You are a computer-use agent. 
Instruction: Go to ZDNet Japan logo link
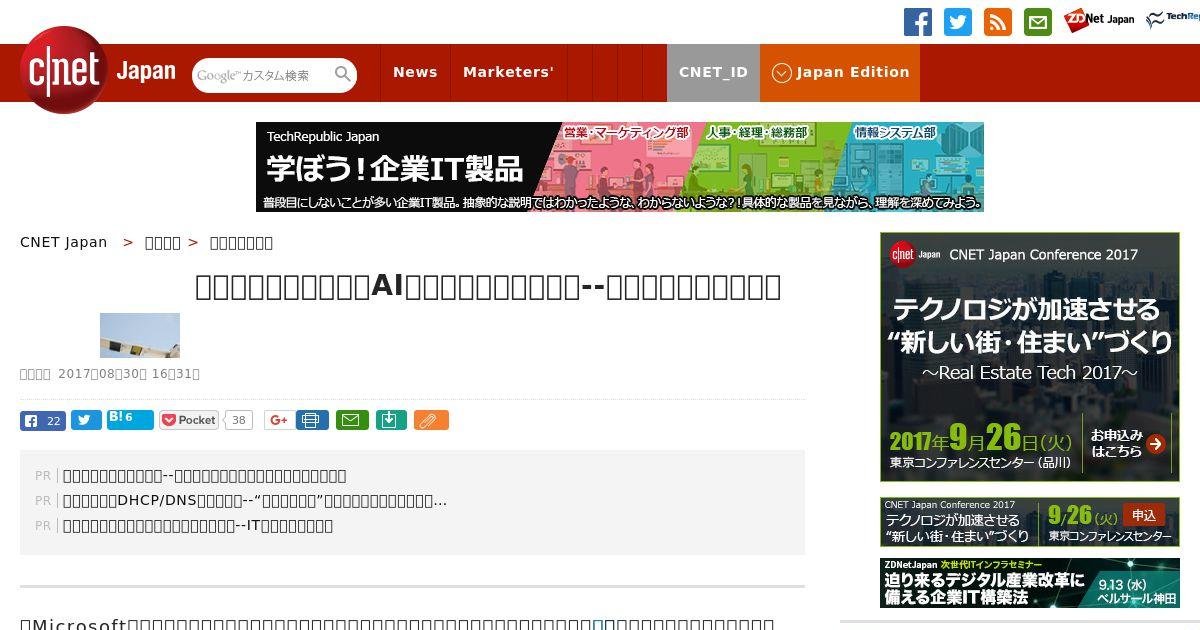[x=1099, y=20]
